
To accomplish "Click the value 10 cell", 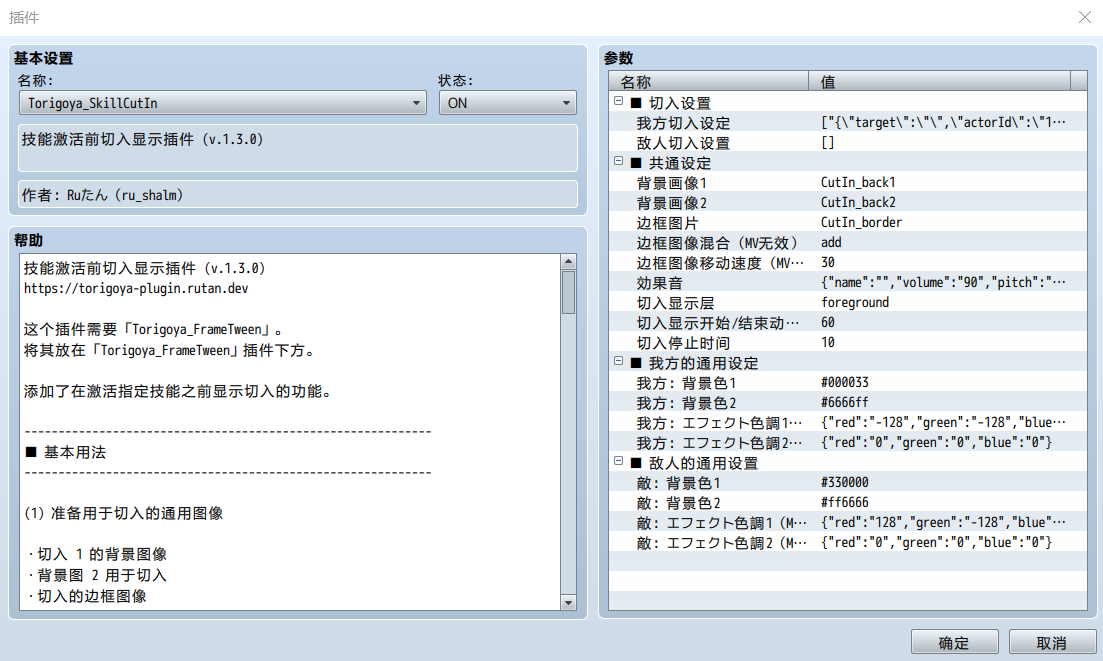I will click(x=827, y=342).
